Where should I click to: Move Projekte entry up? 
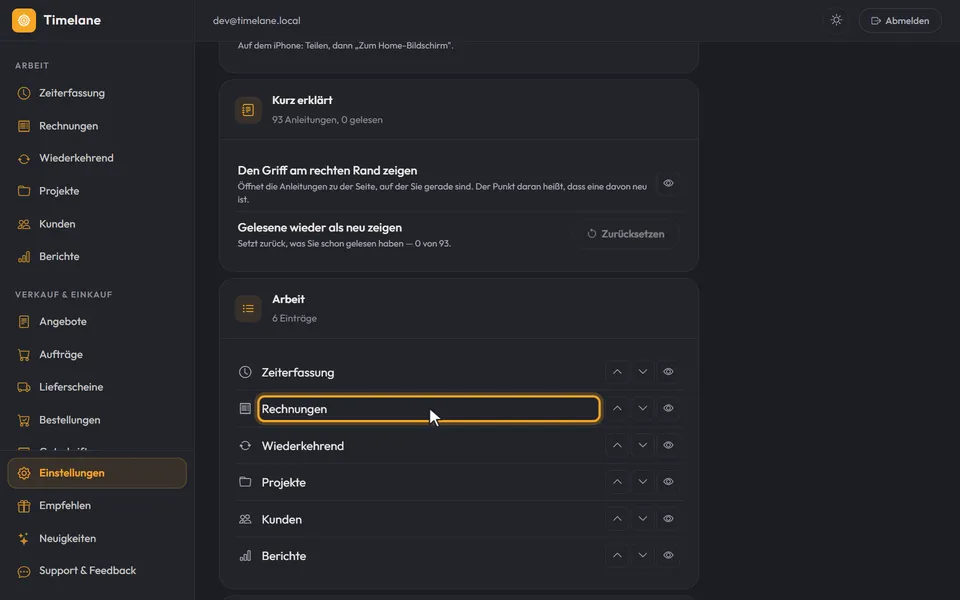point(617,482)
